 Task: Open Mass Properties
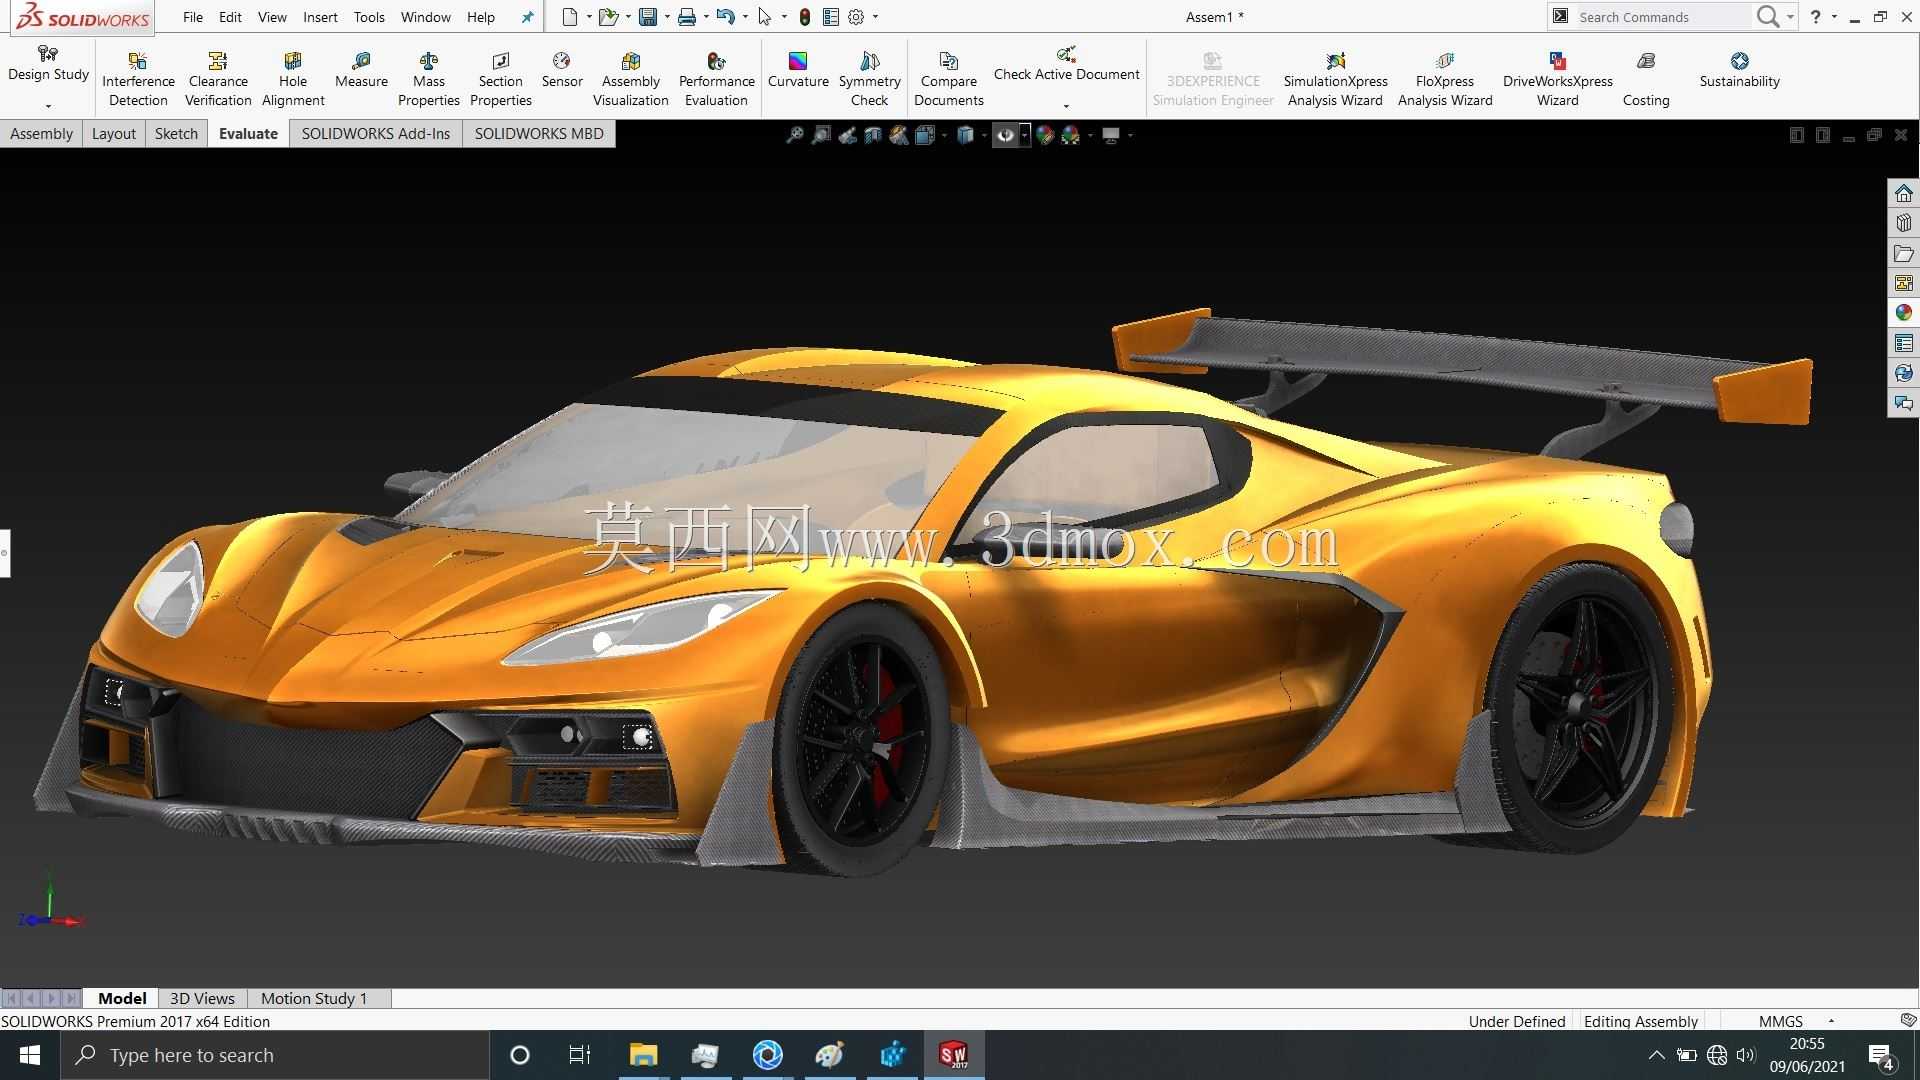(x=428, y=78)
